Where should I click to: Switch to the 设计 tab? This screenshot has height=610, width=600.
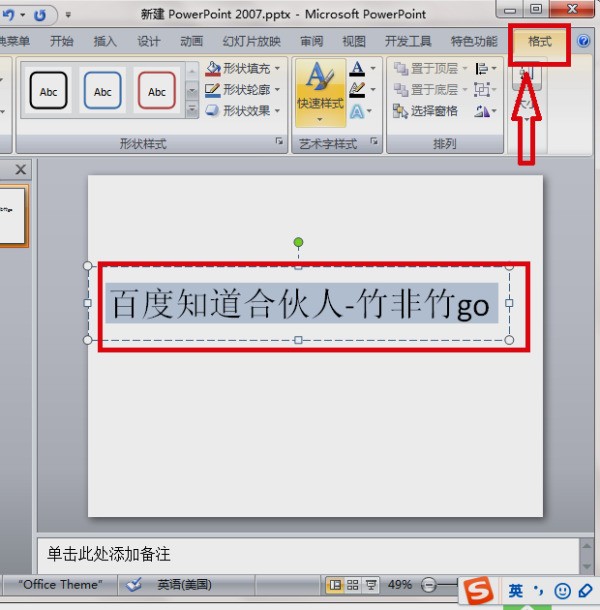pyautogui.click(x=149, y=41)
